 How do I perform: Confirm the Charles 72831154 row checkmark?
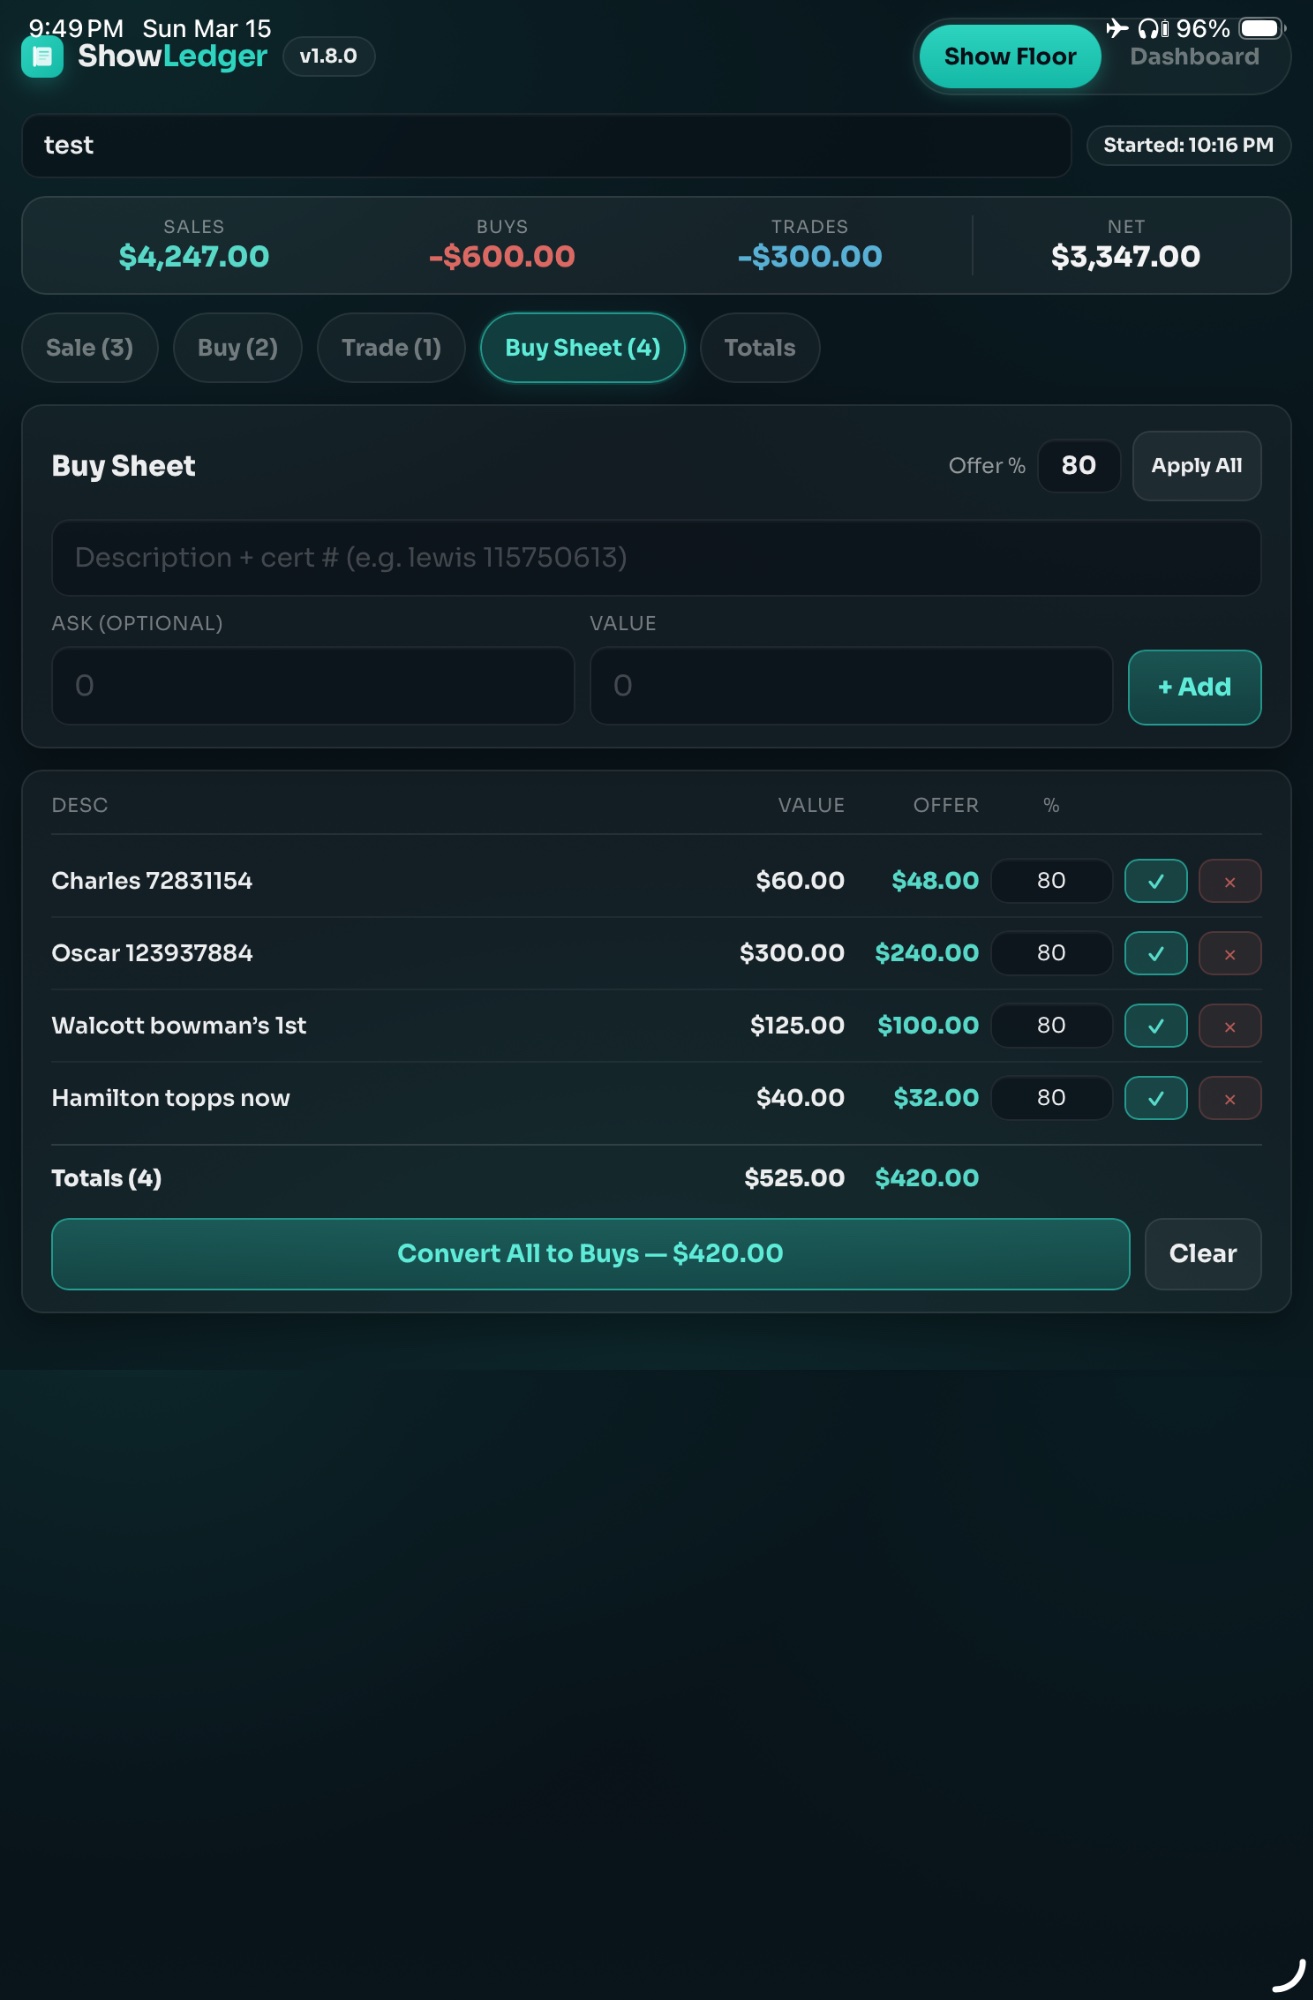coord(1155,881)
